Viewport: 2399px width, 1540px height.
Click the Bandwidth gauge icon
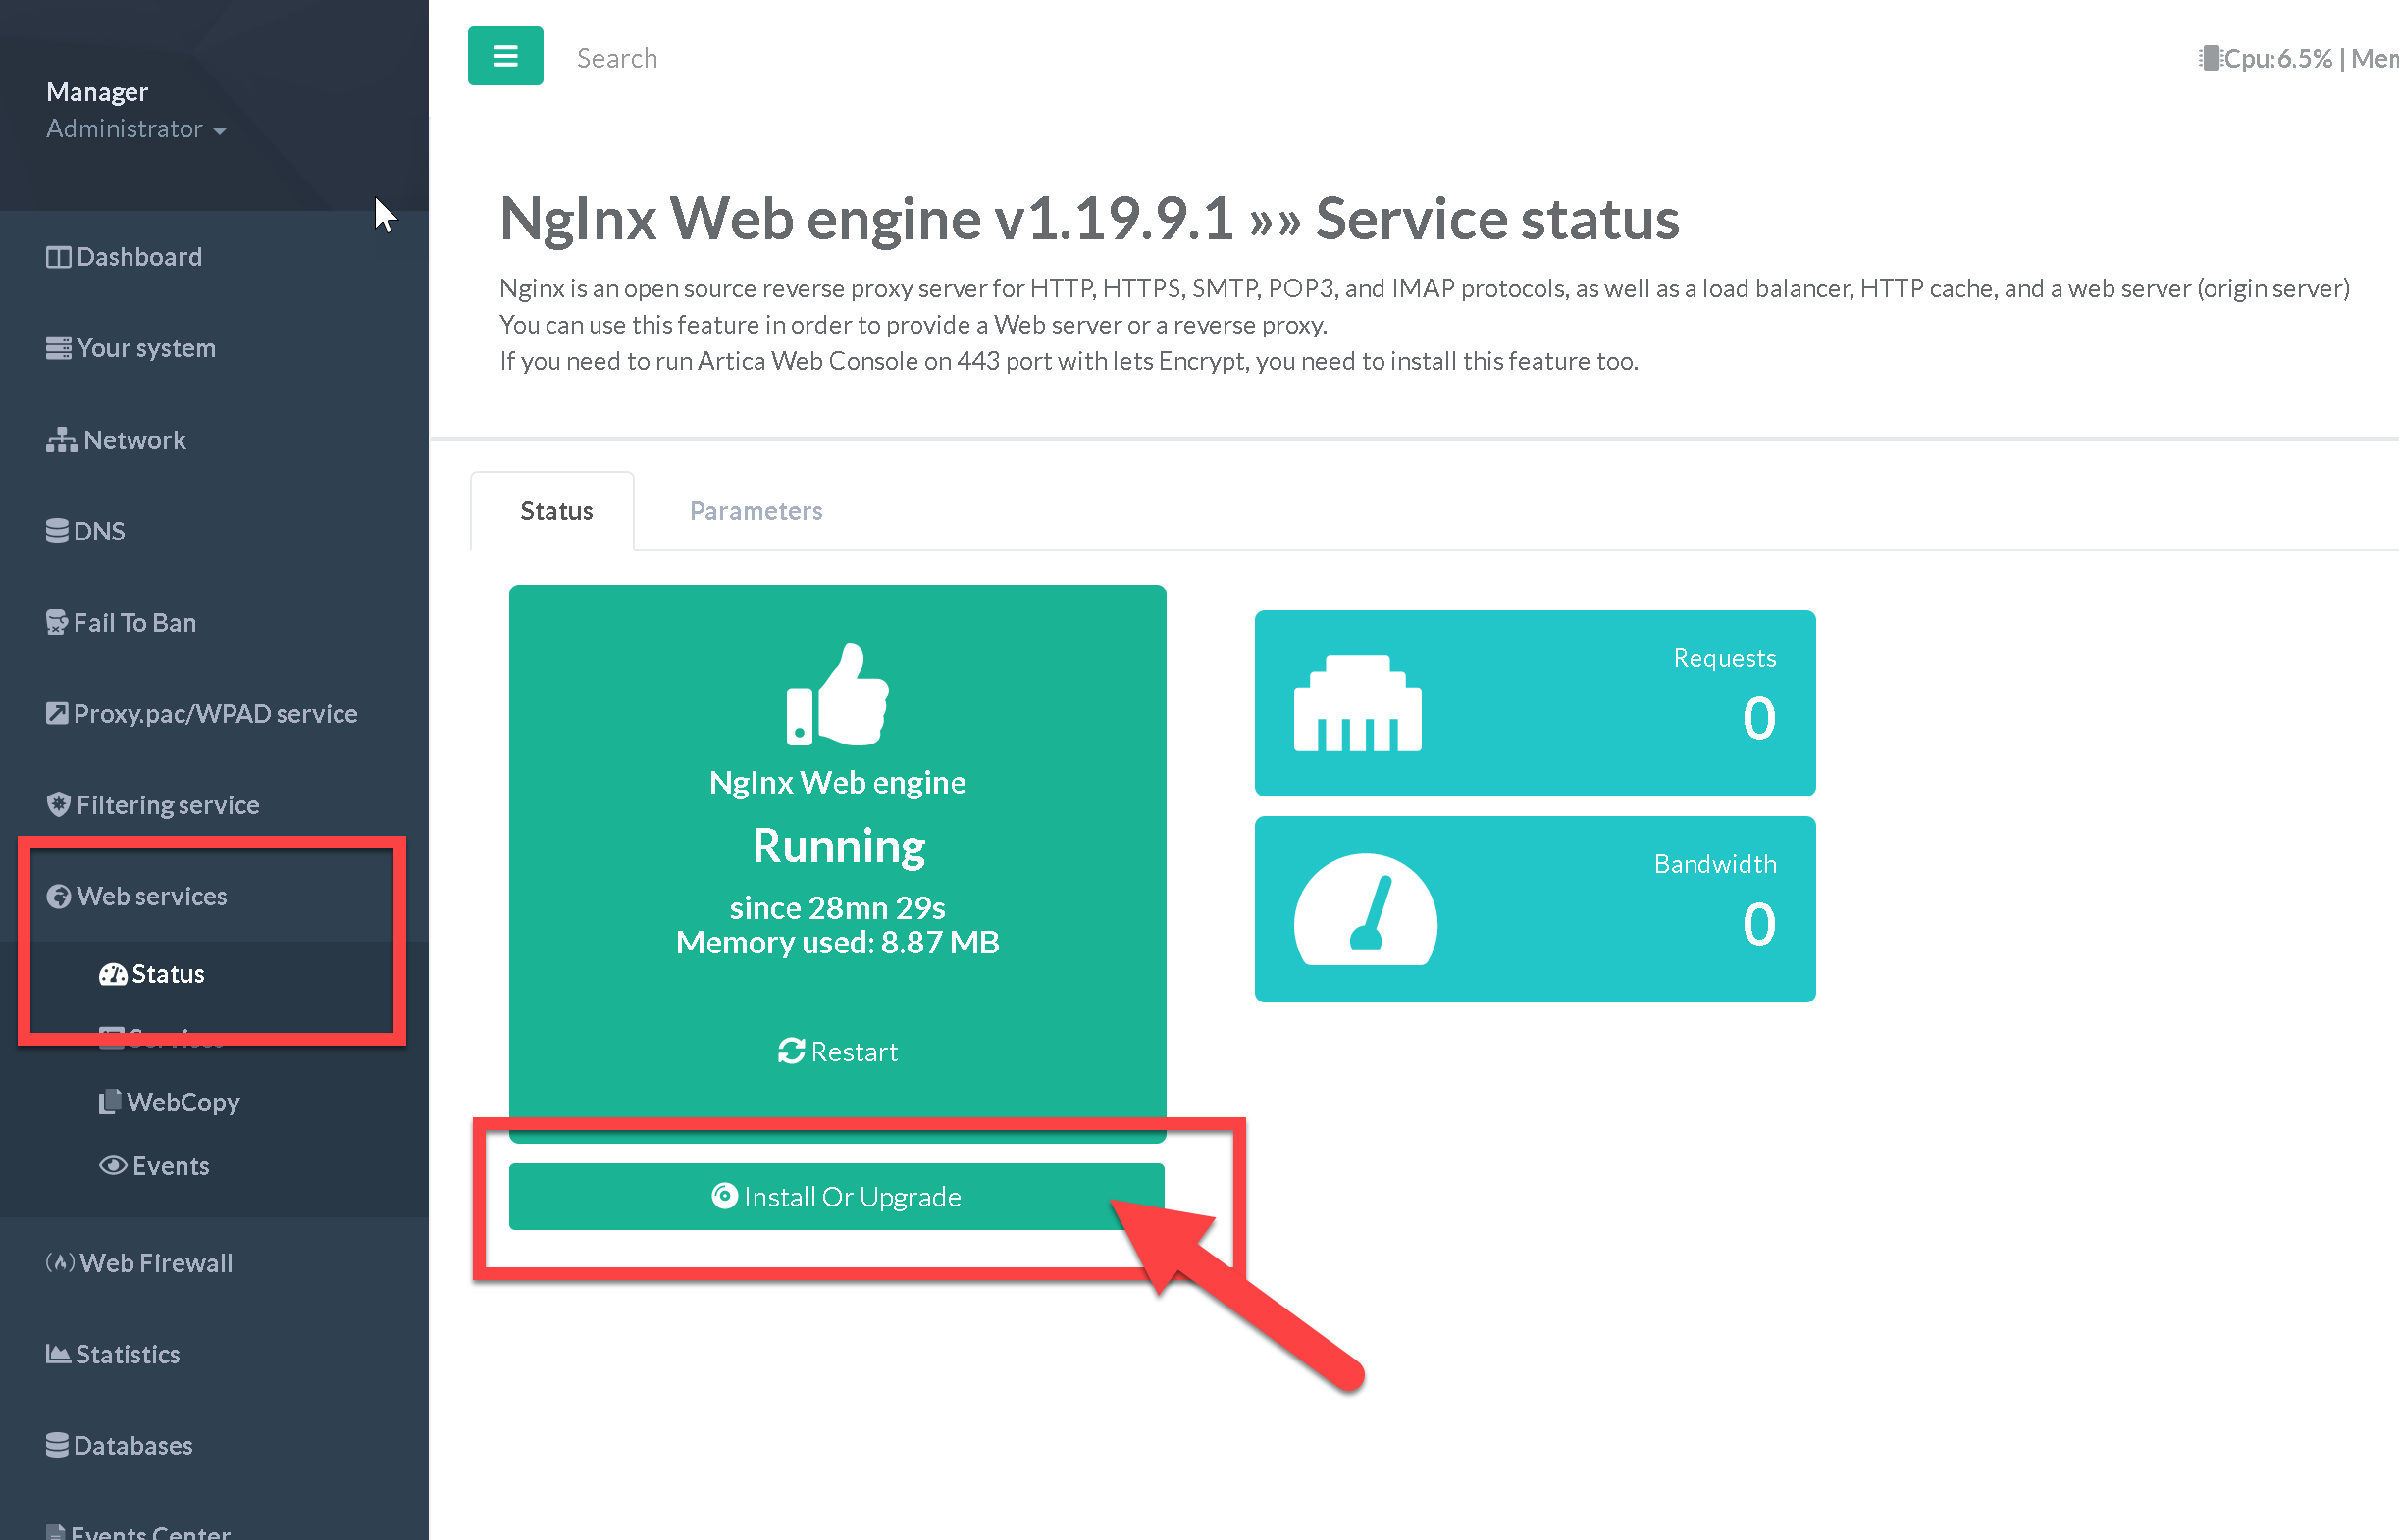click(1365, 909)
